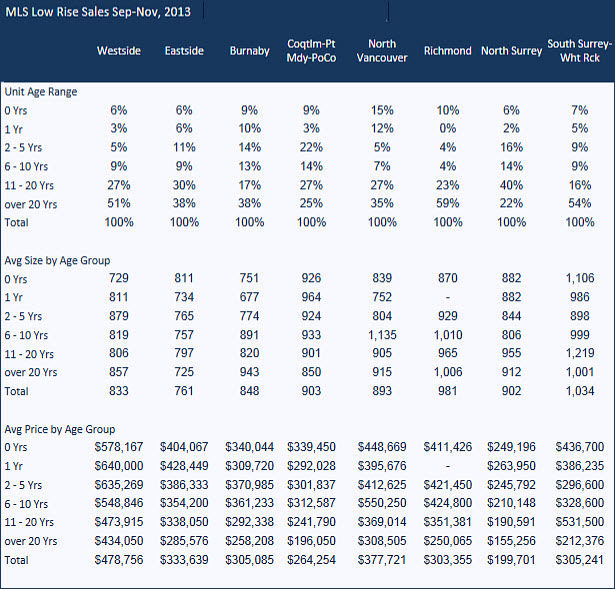Select the size value 1,135 under North Vancouver
This screenshot has height=589, width=615.
tap(382, 335)
